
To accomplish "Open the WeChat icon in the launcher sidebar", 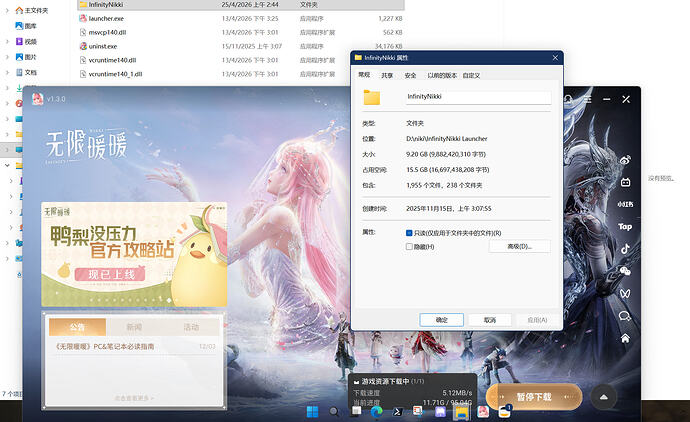I will [x=625, y=271].
